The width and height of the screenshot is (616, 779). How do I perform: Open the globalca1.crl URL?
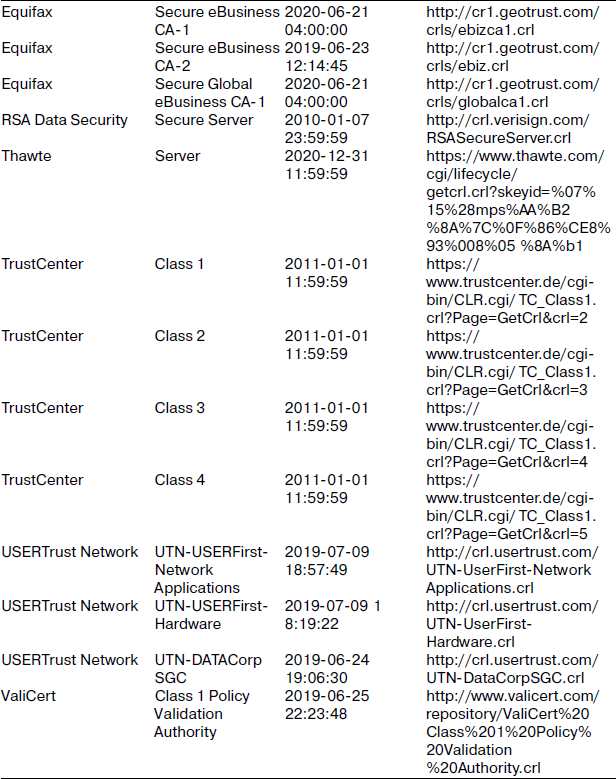point(513,93)
